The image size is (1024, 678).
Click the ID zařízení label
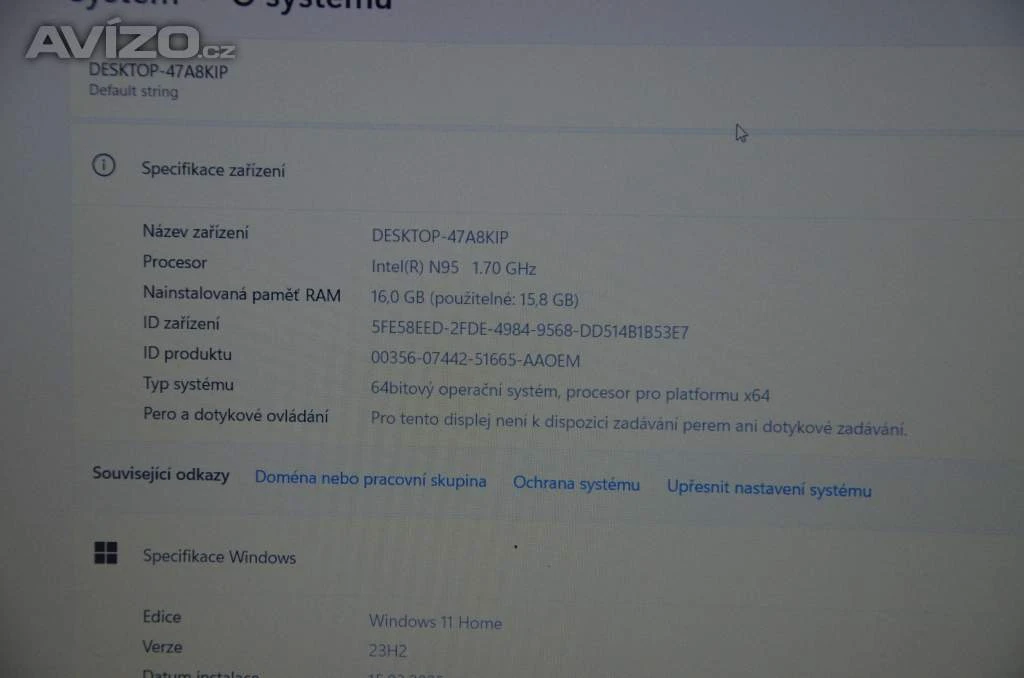(x=181, y=323)
